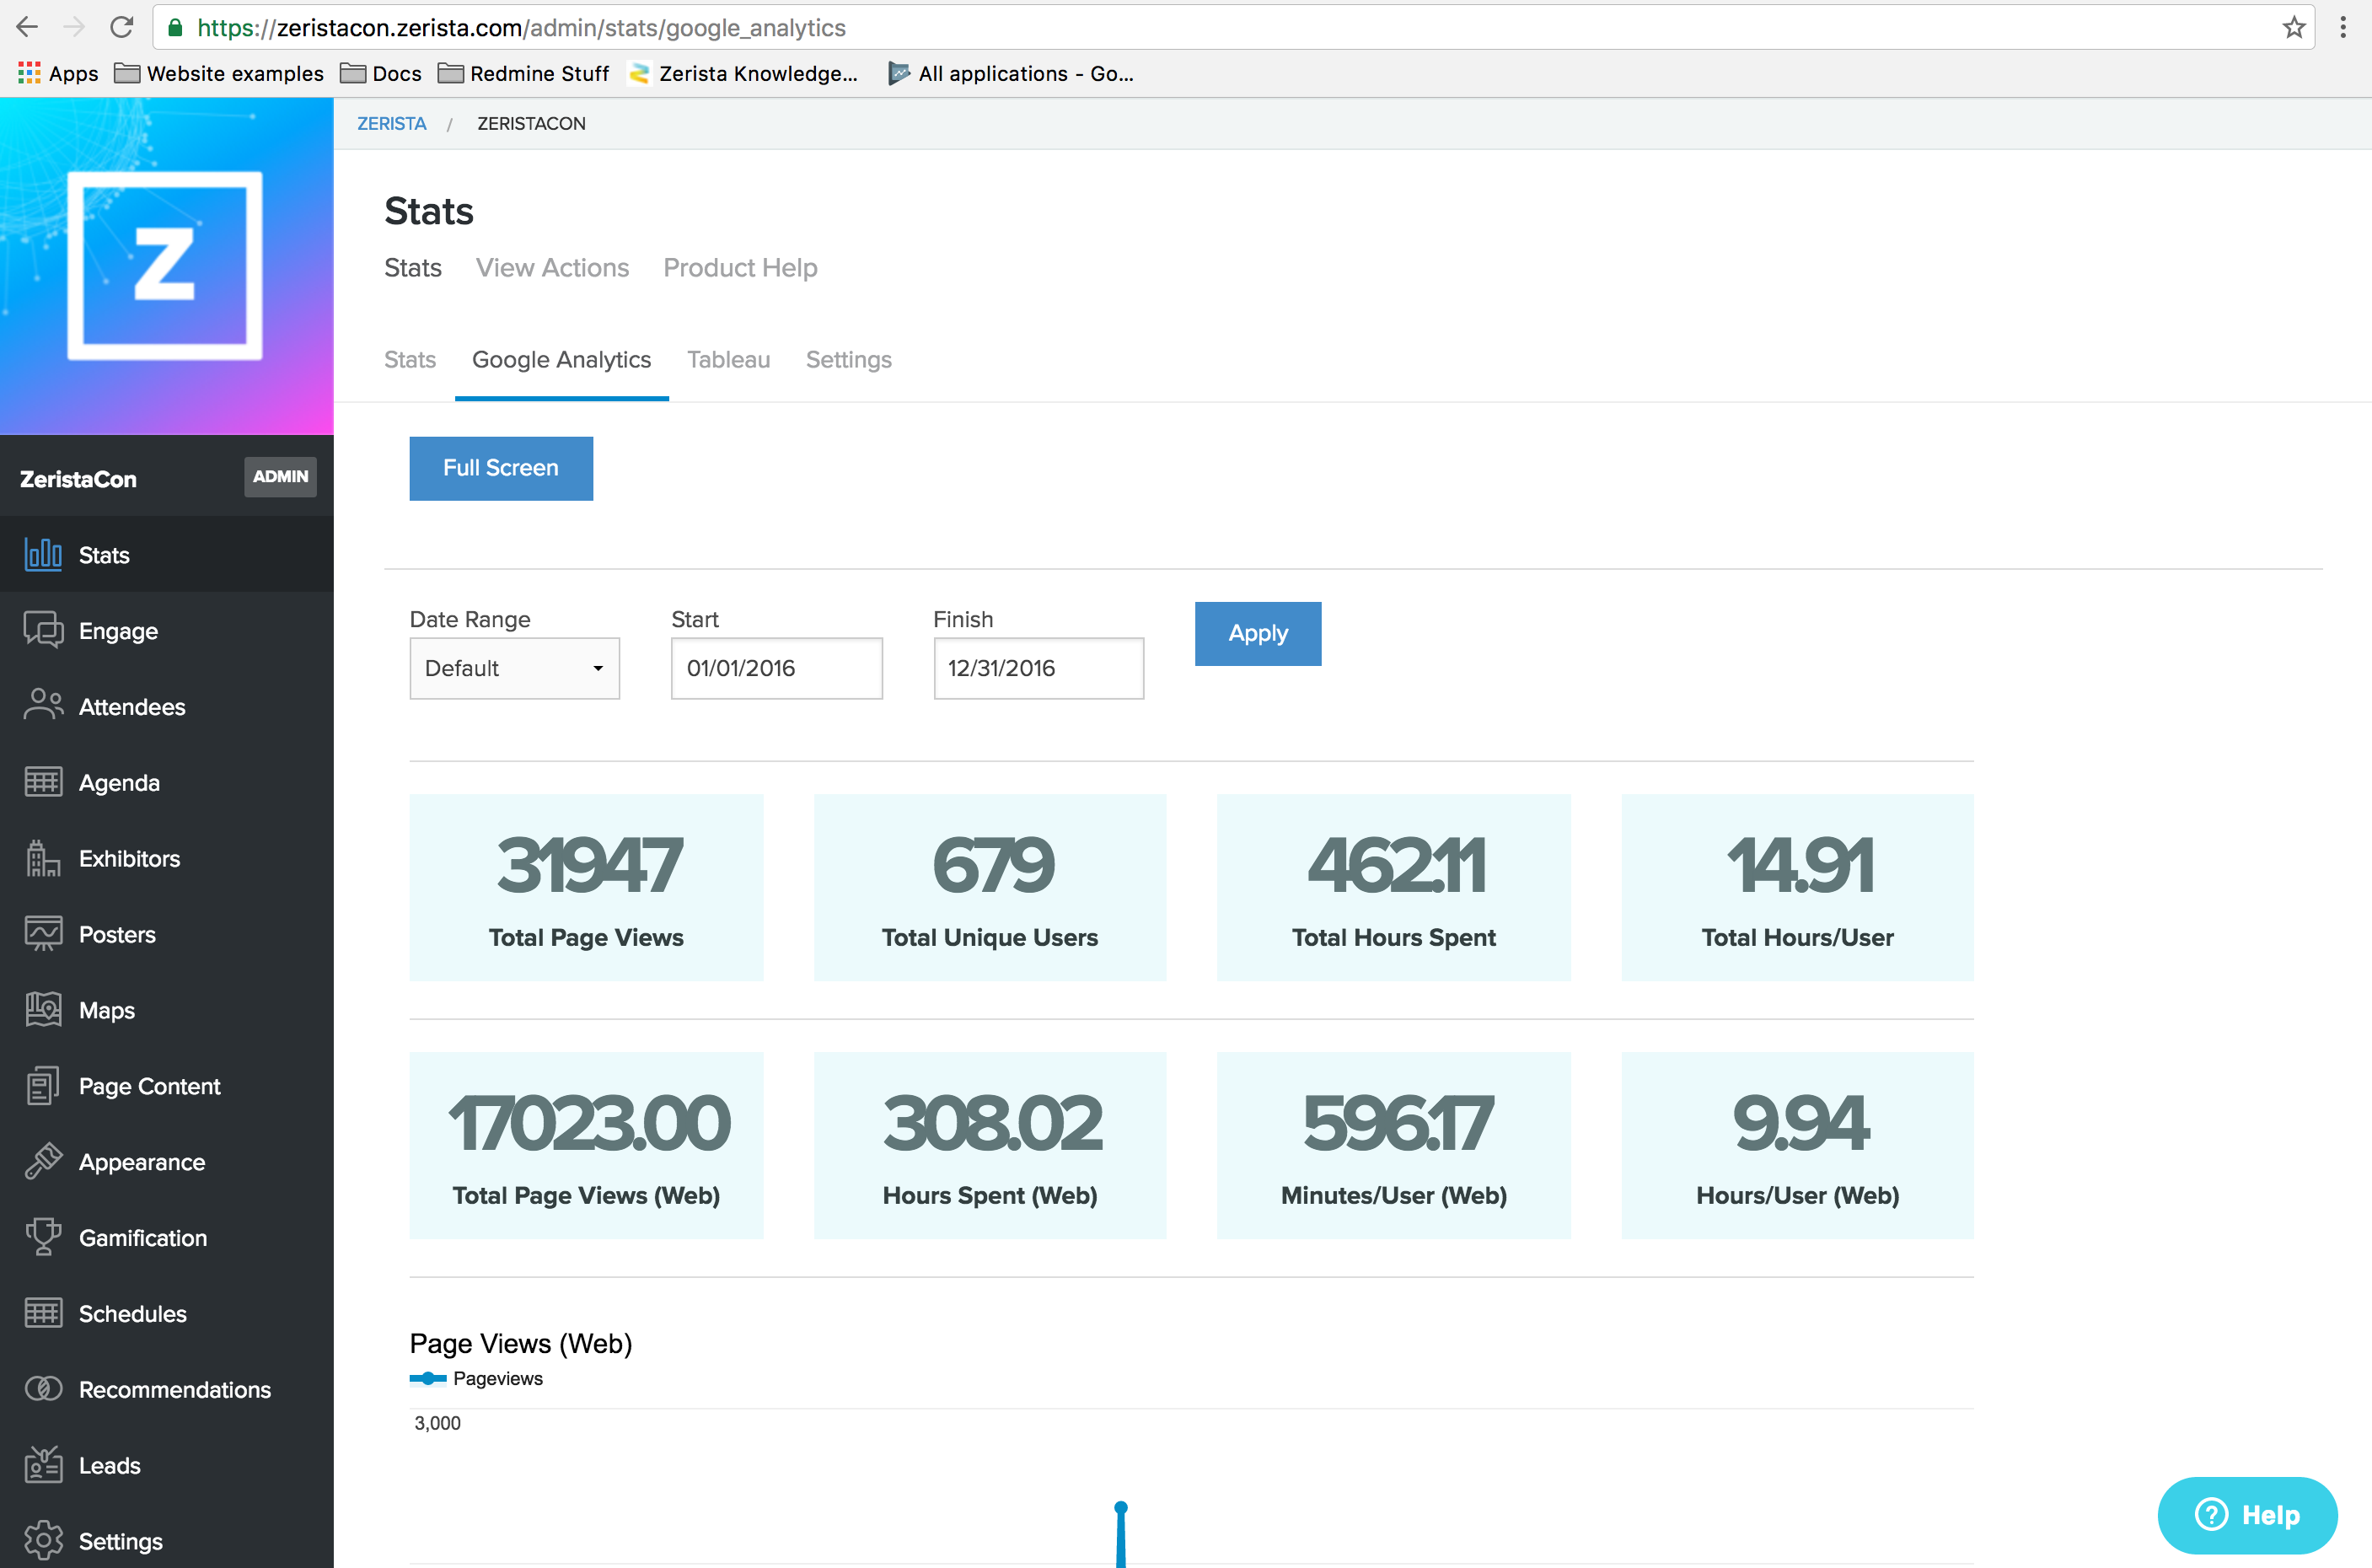
Task: Open All applications bookmark
Action: pyautogui.click(x=1010, y=73)
